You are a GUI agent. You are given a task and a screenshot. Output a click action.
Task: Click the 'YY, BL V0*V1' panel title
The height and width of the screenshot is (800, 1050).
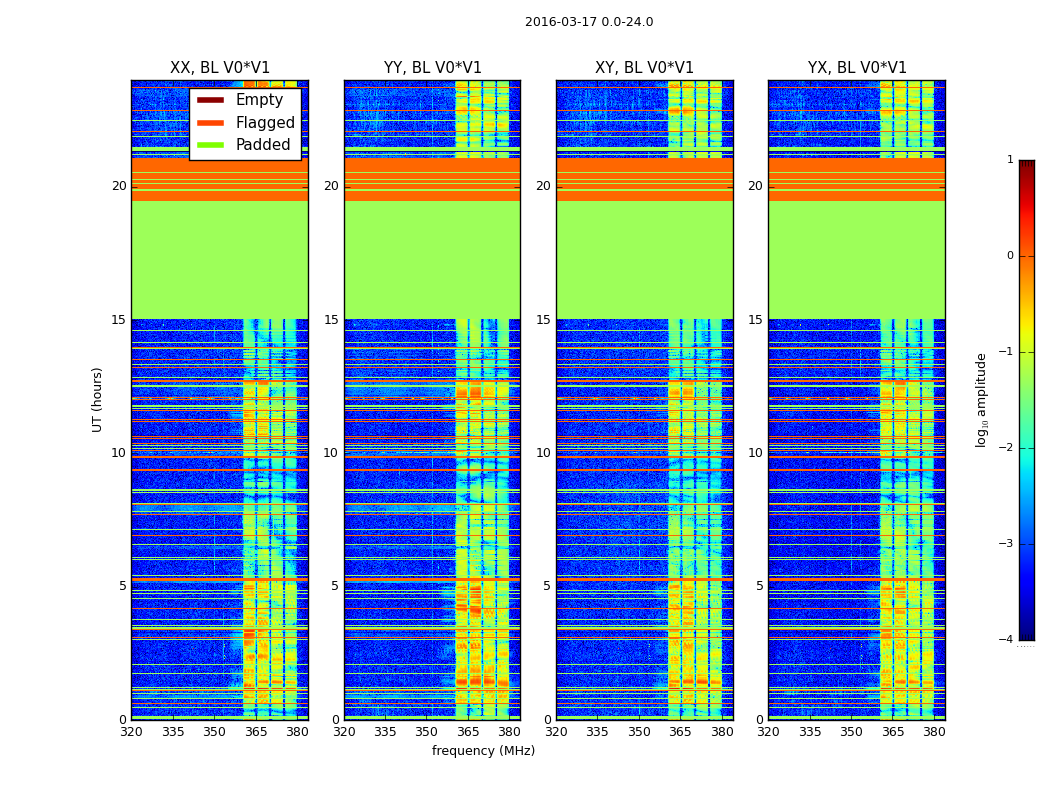point(433,68)
